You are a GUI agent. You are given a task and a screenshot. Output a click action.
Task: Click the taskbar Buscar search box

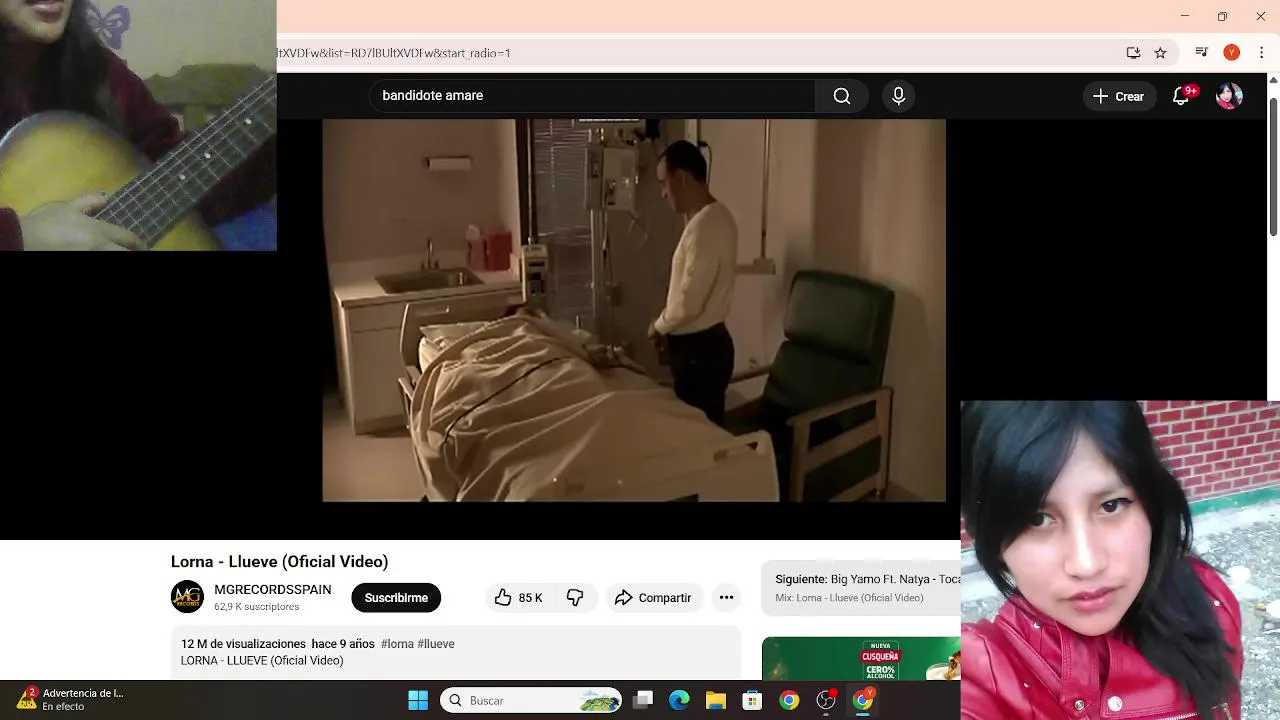(531, 700)
